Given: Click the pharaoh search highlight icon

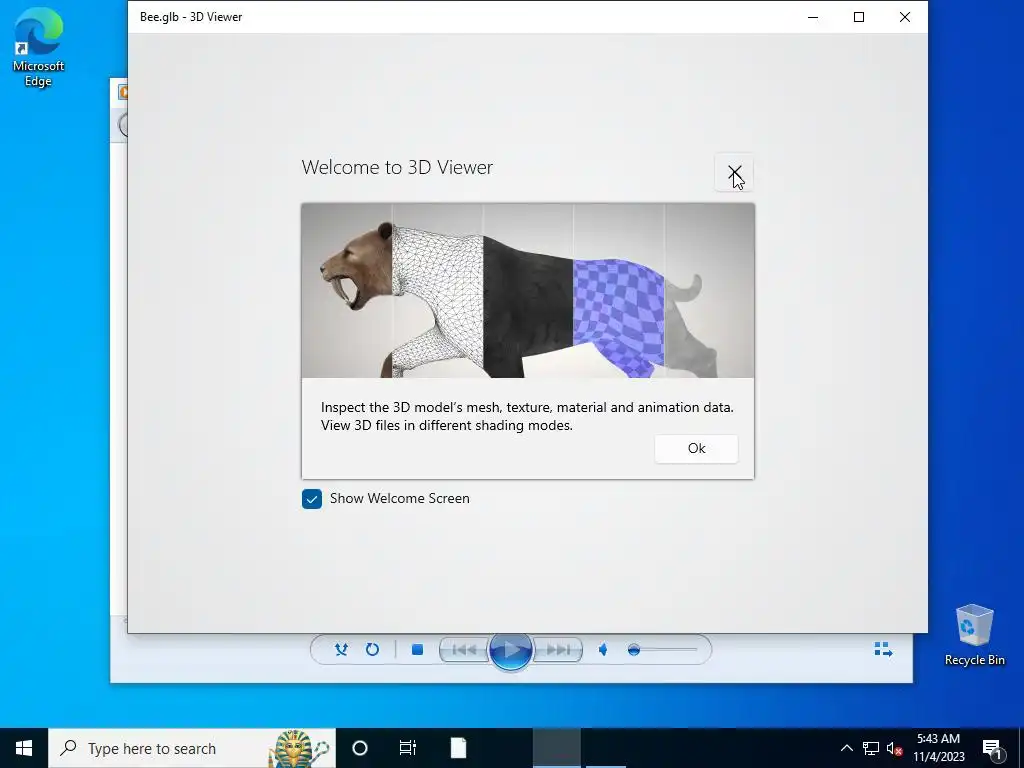Looking at the screenshot, I should coord(299,748).
